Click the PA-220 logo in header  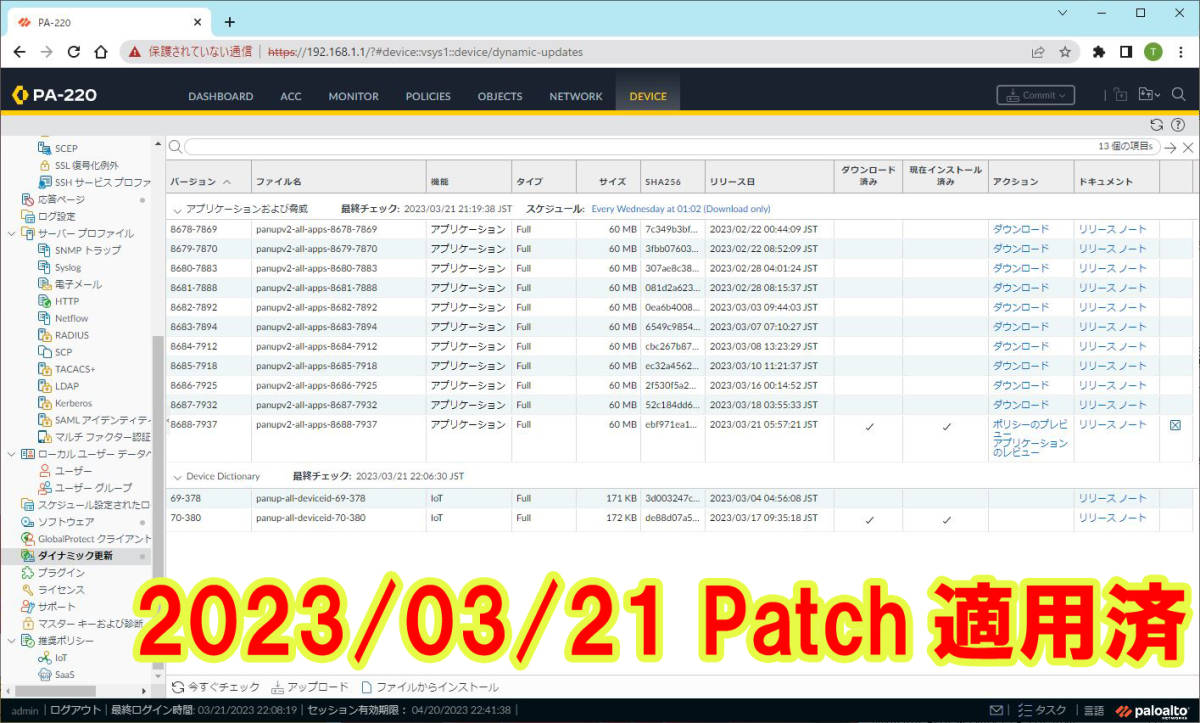(54, 95)
